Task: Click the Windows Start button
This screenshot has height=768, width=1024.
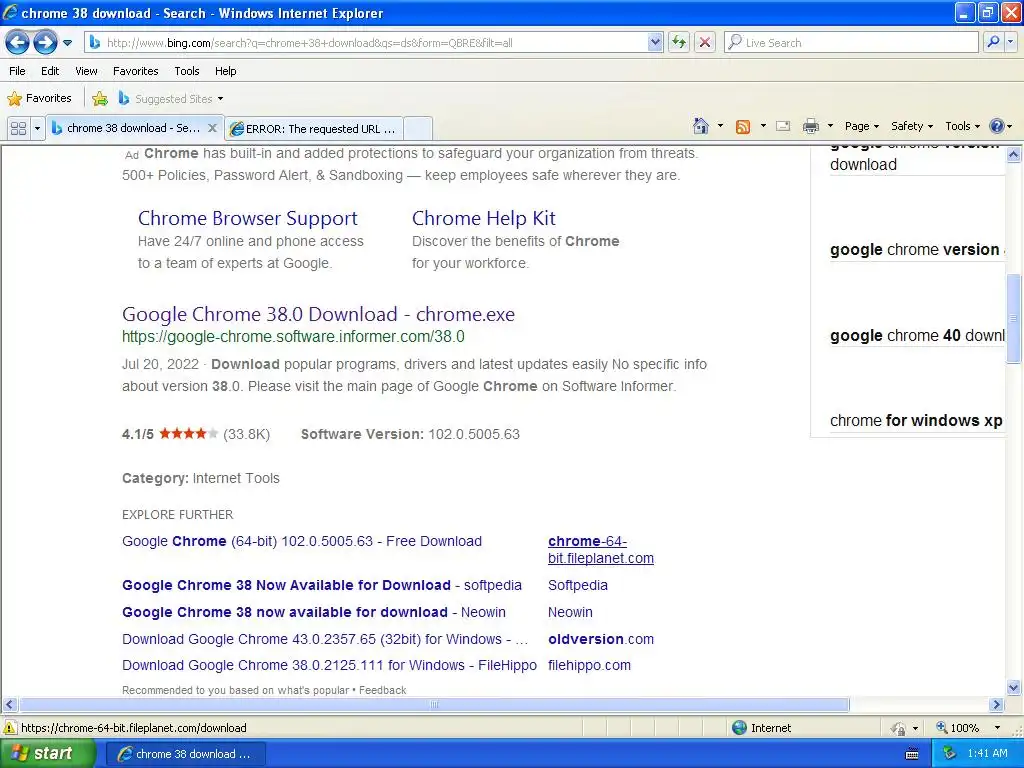Action: [x=48, y=754]
